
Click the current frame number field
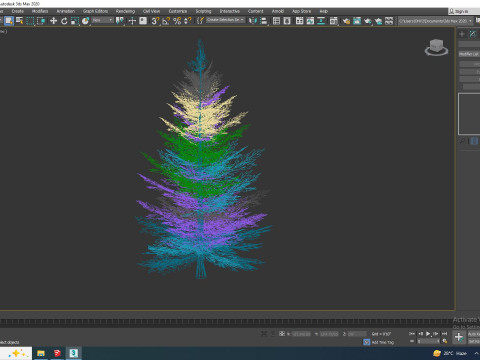click(428, 341)
